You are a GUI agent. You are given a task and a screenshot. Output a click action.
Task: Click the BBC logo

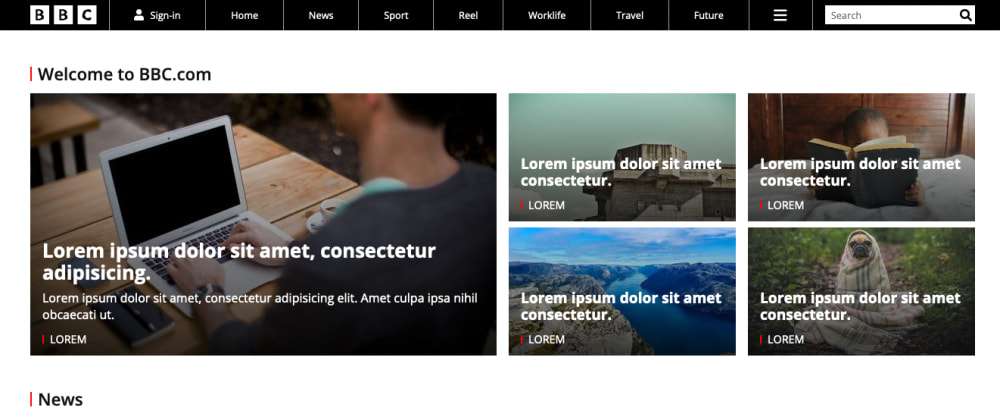tap(63, 15)
